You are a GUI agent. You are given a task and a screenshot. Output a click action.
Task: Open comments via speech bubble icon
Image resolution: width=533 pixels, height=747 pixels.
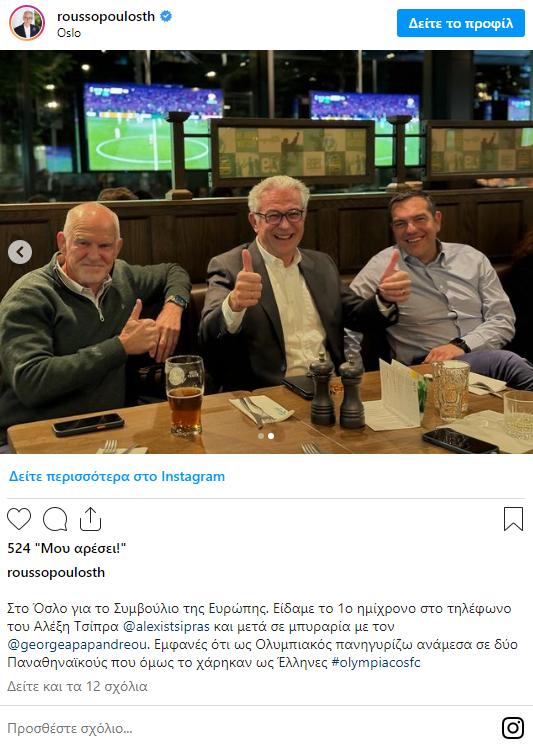[55, 519]
